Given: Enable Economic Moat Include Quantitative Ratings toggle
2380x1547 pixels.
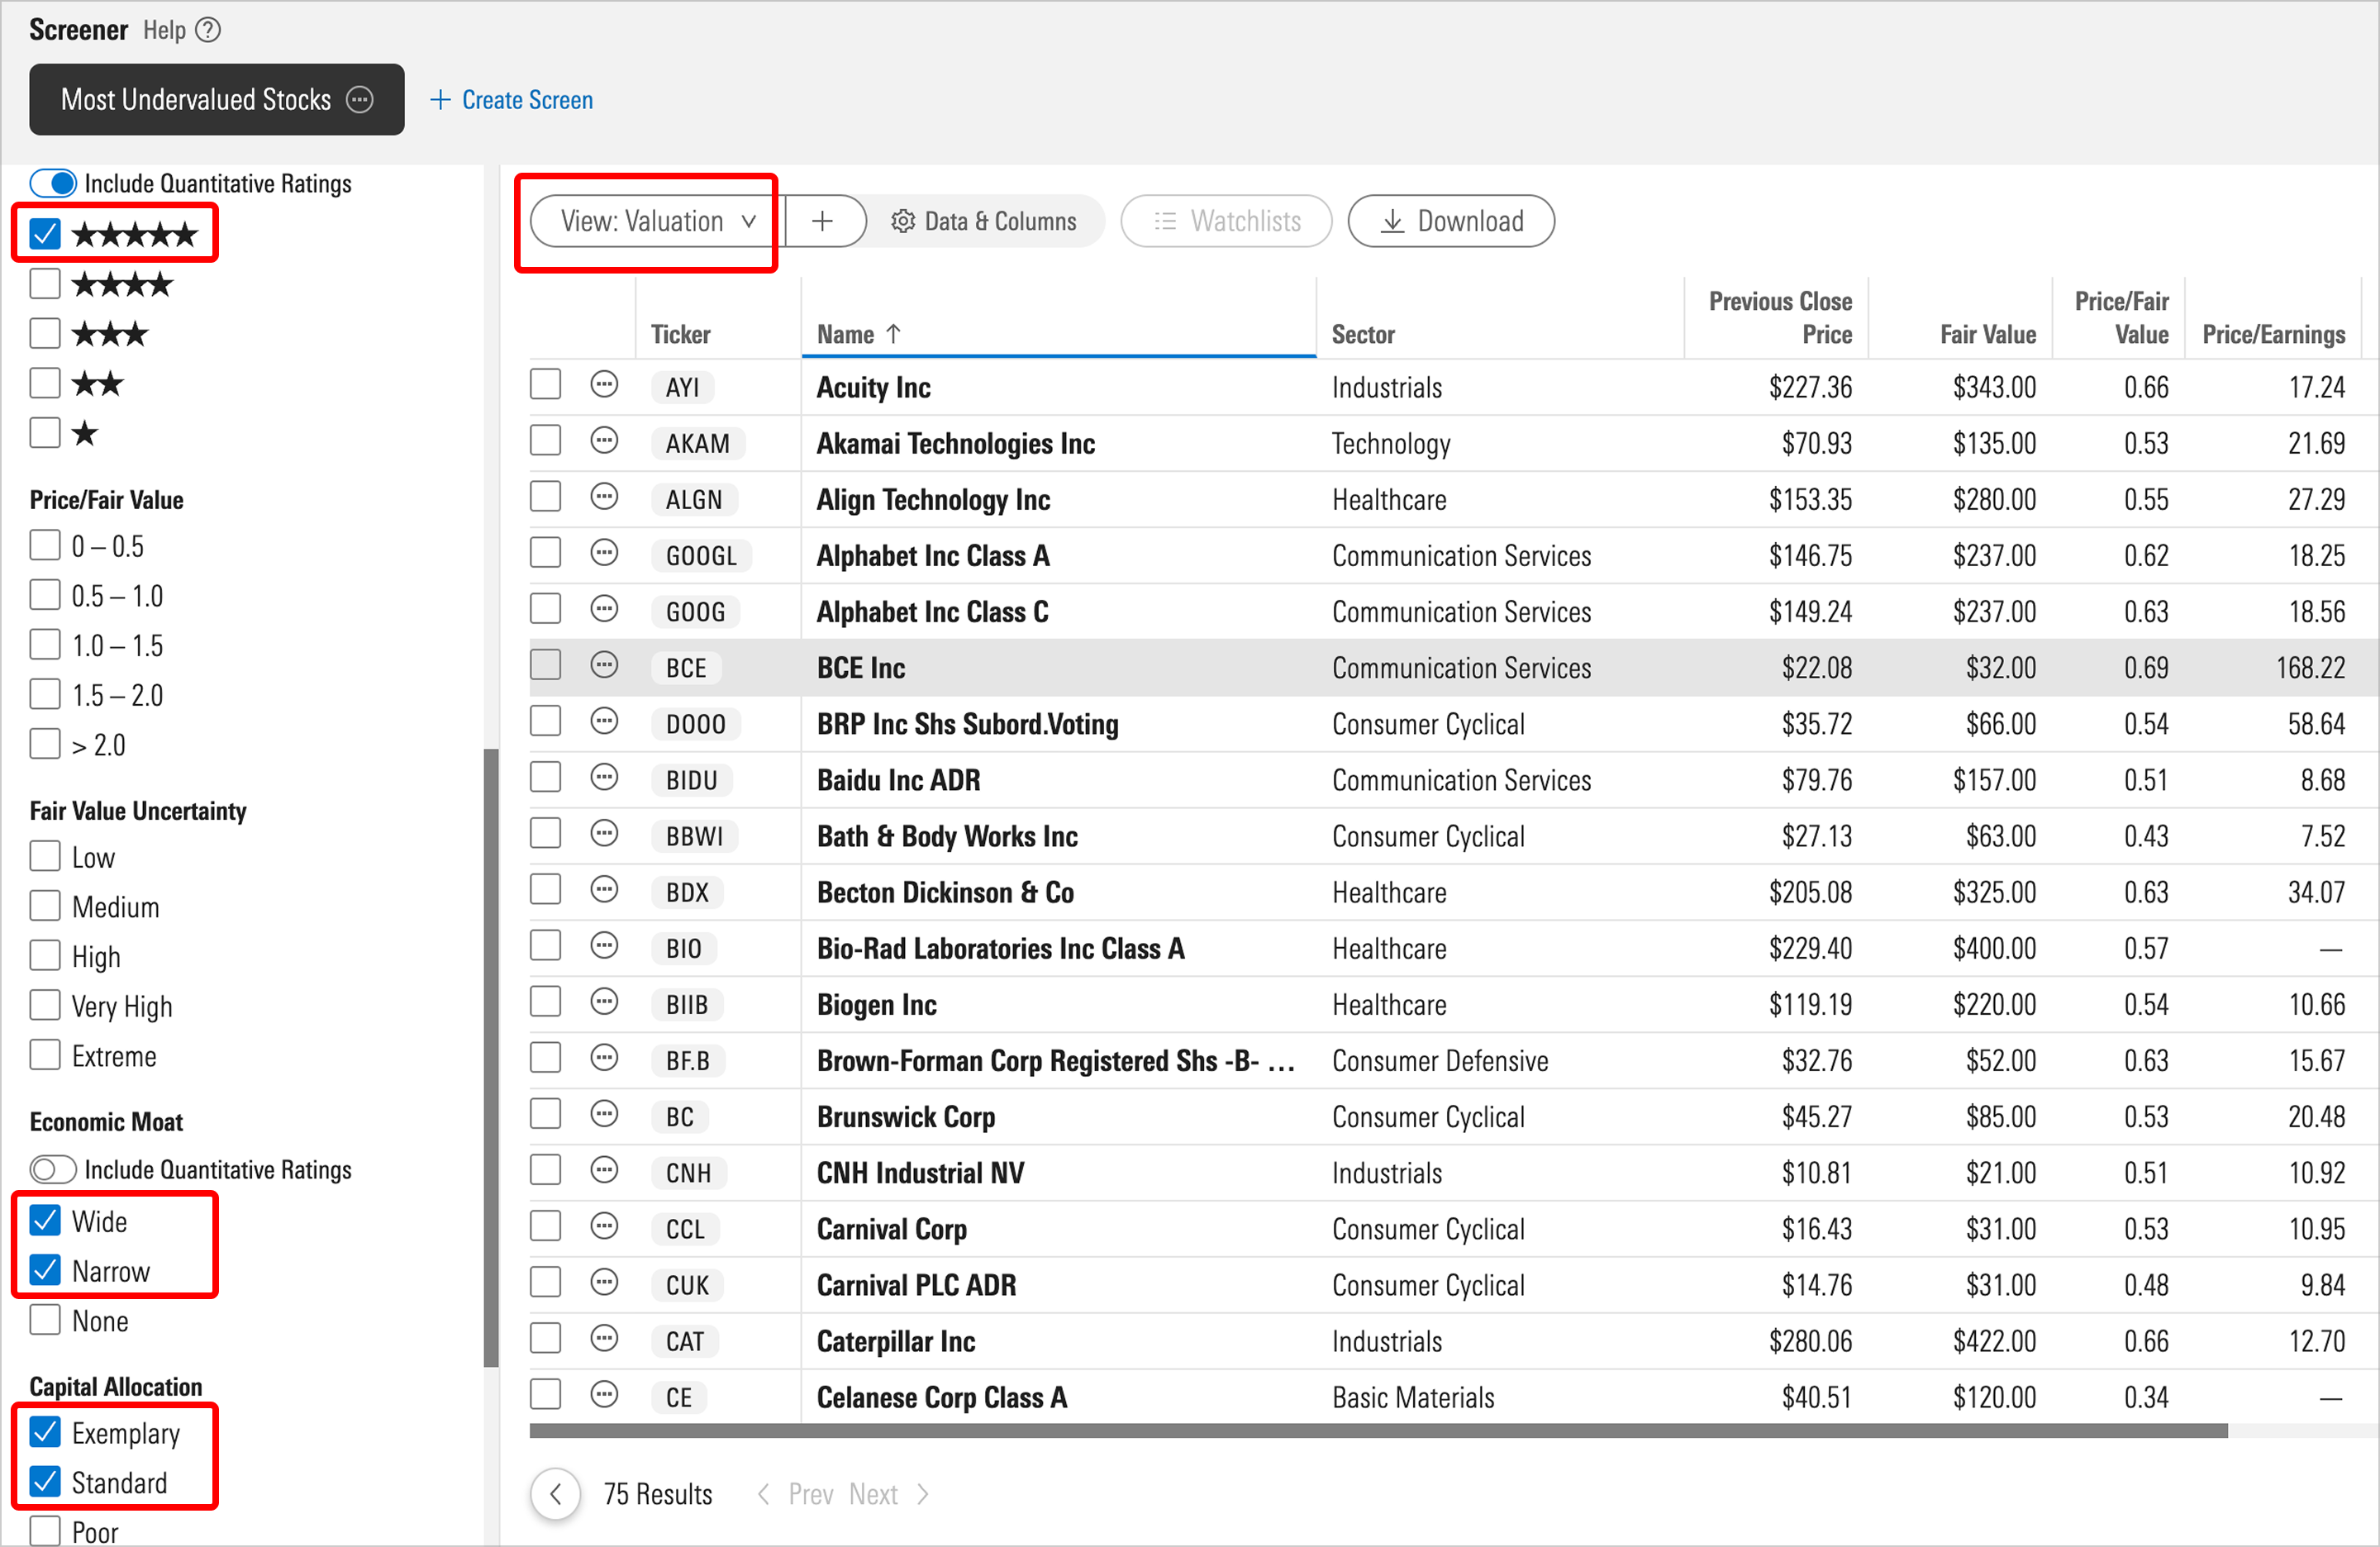Looking at the screenshot, I should click(53, 1169).
